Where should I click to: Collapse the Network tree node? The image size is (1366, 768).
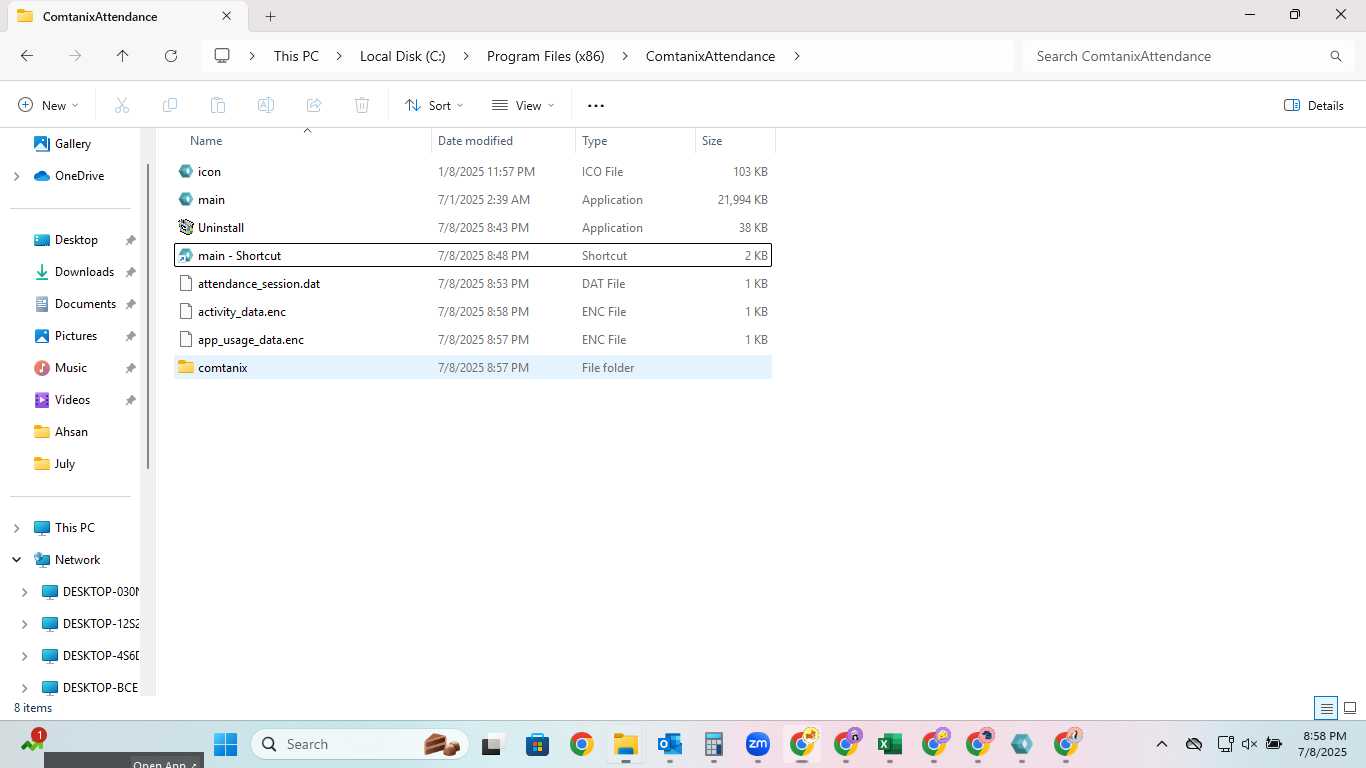coord(16,560)
